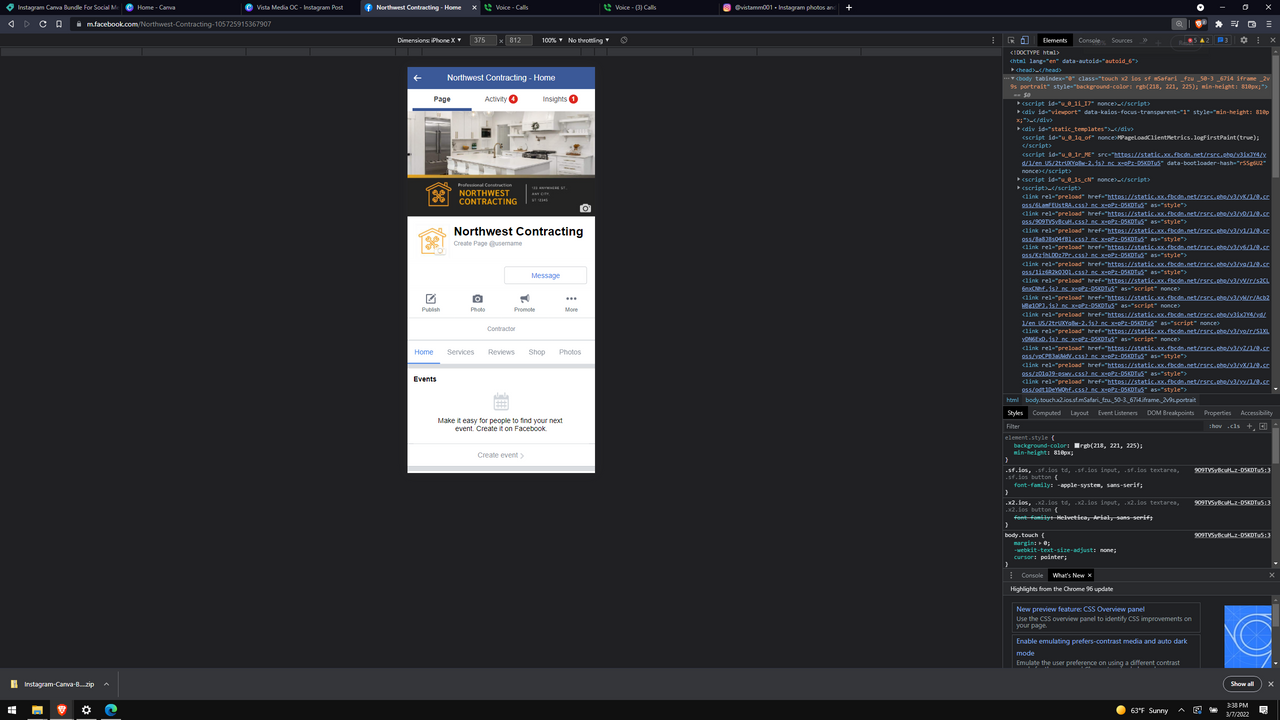
Task: Open the Brave Shields icon
Action: click(1201, 23)
